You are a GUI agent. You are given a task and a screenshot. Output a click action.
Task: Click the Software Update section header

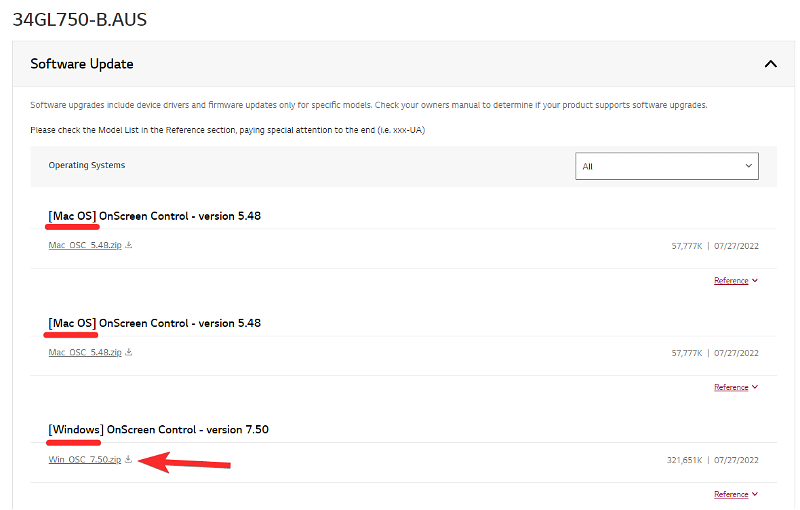[x=82, y=64]
